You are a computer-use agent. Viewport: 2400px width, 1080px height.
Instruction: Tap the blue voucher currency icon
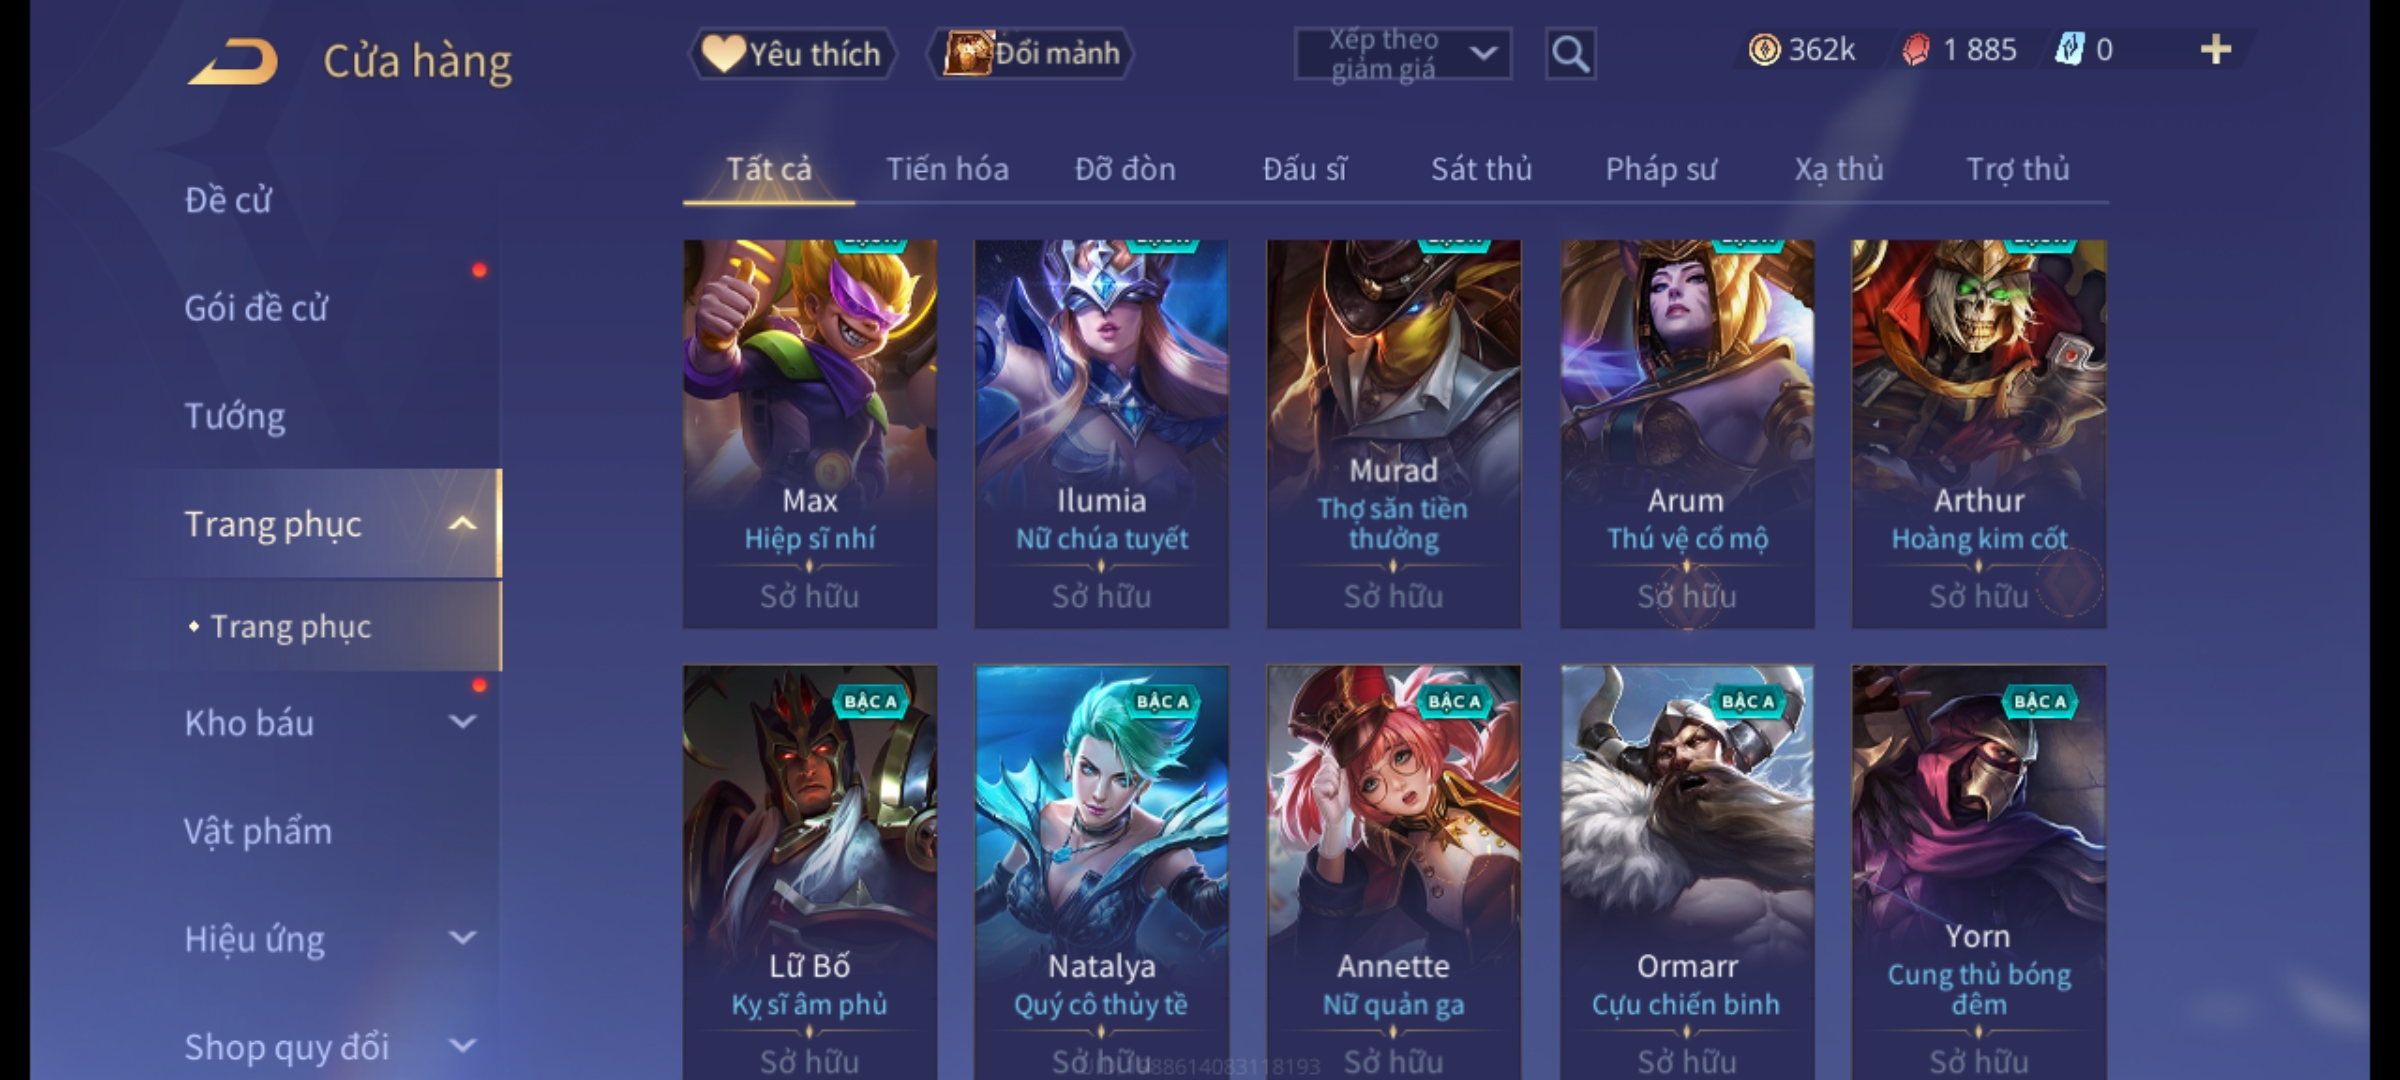pyautogui.click(x=2069, y=50)
